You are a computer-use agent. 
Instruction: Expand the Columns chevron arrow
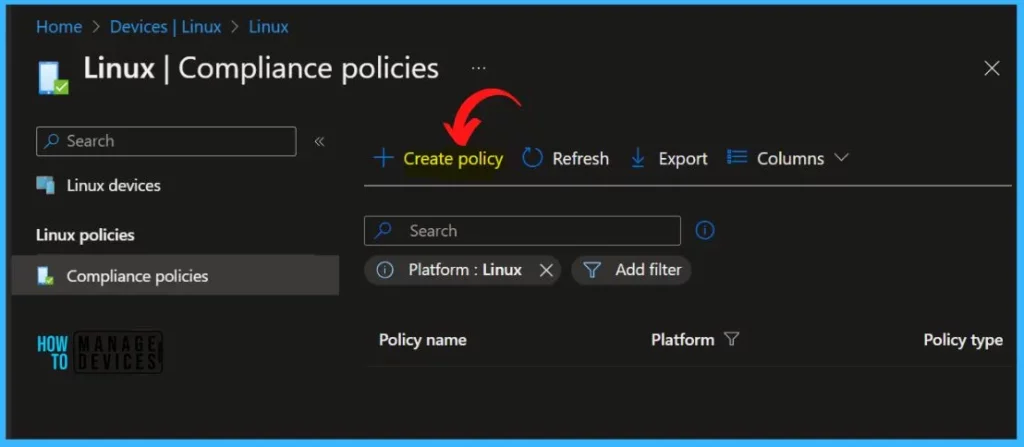841,157
